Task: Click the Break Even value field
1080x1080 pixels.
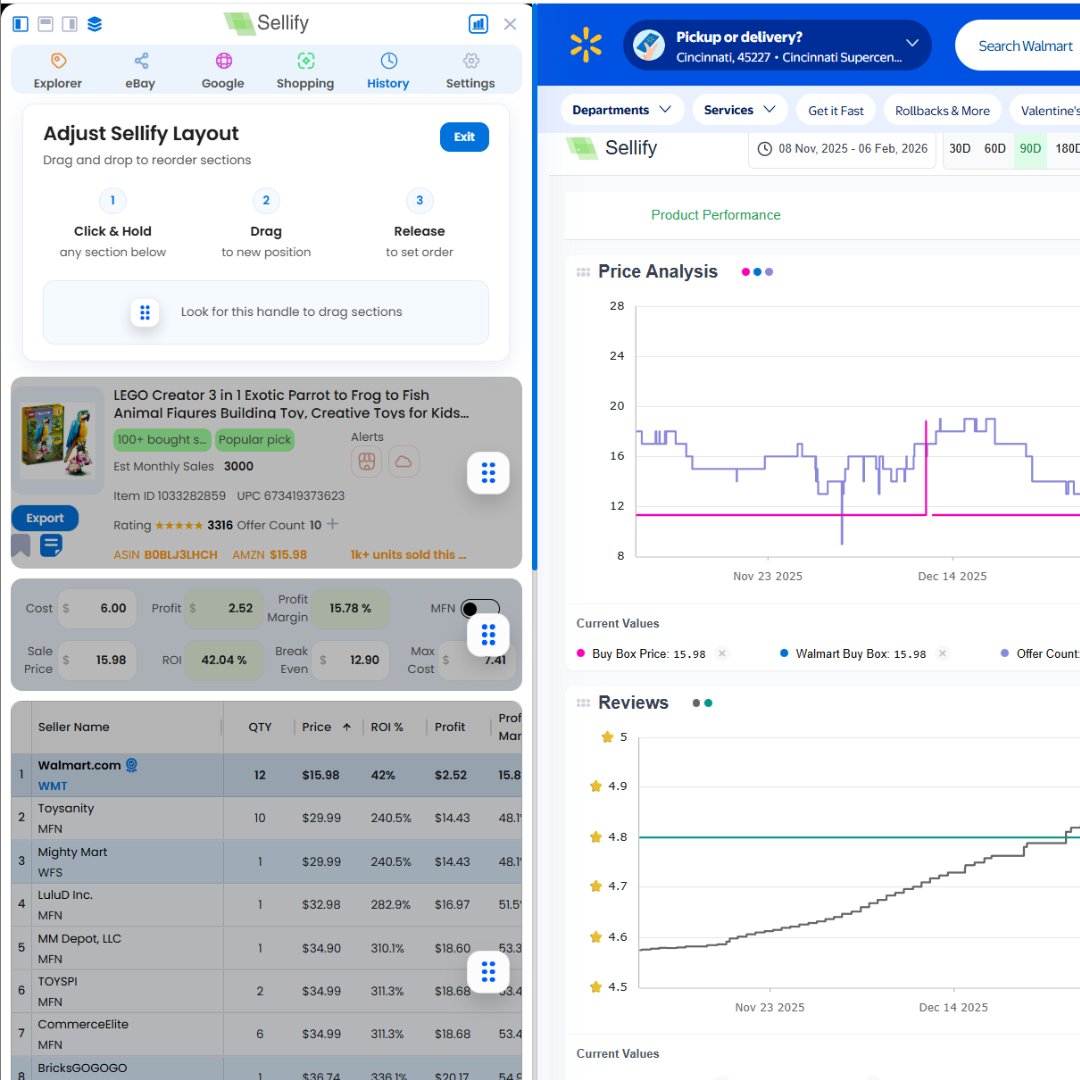Action: tap(351, 660)
